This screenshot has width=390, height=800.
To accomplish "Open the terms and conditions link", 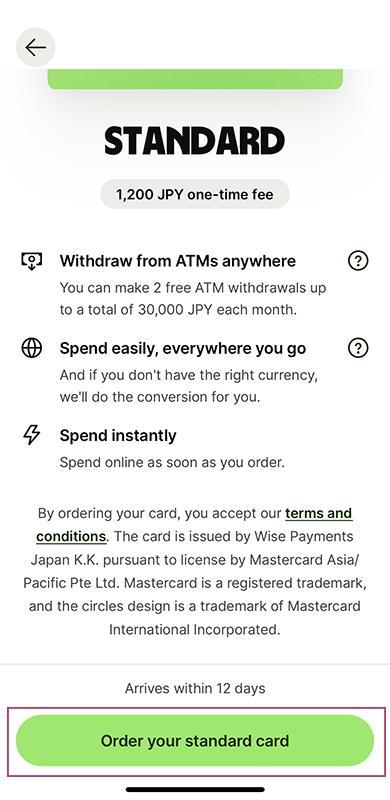I will tap(194, 524).
